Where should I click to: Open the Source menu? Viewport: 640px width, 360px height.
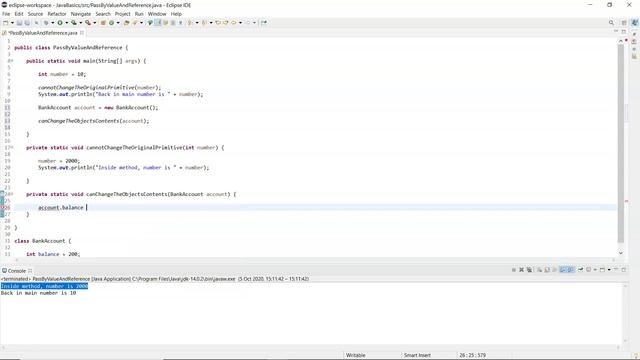pyautogui.click(x=35, y=14)
